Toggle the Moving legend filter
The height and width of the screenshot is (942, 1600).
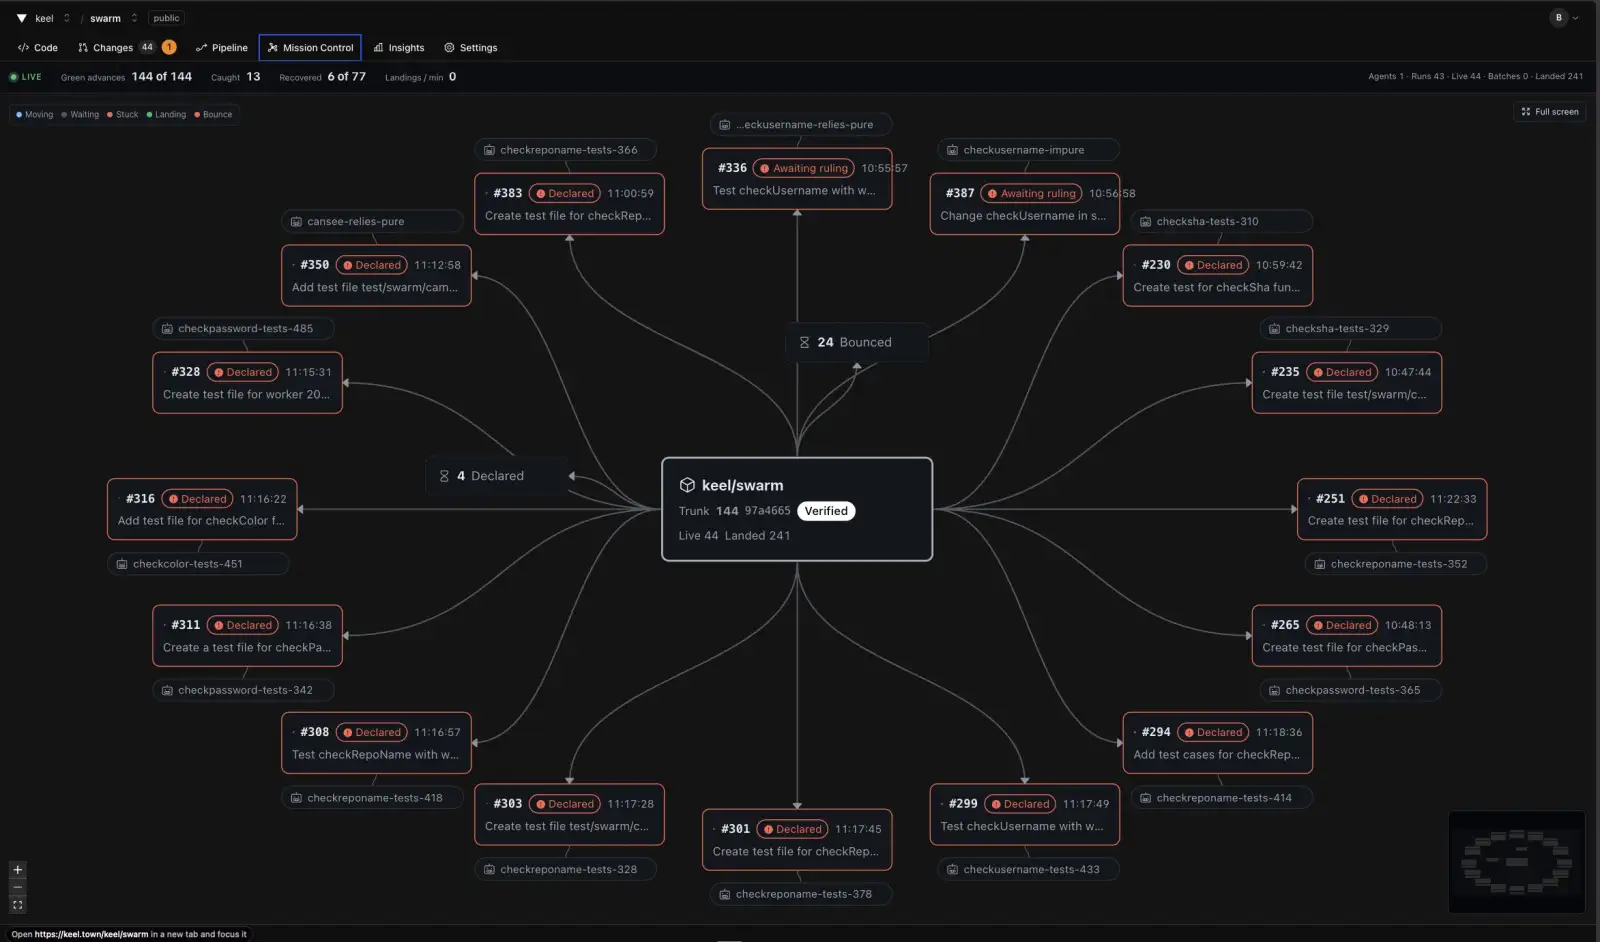tap(35, 115)
